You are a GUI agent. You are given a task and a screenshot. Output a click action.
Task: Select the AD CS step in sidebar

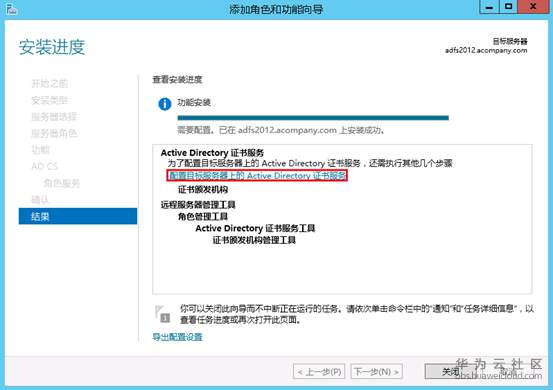pos(44,166)
